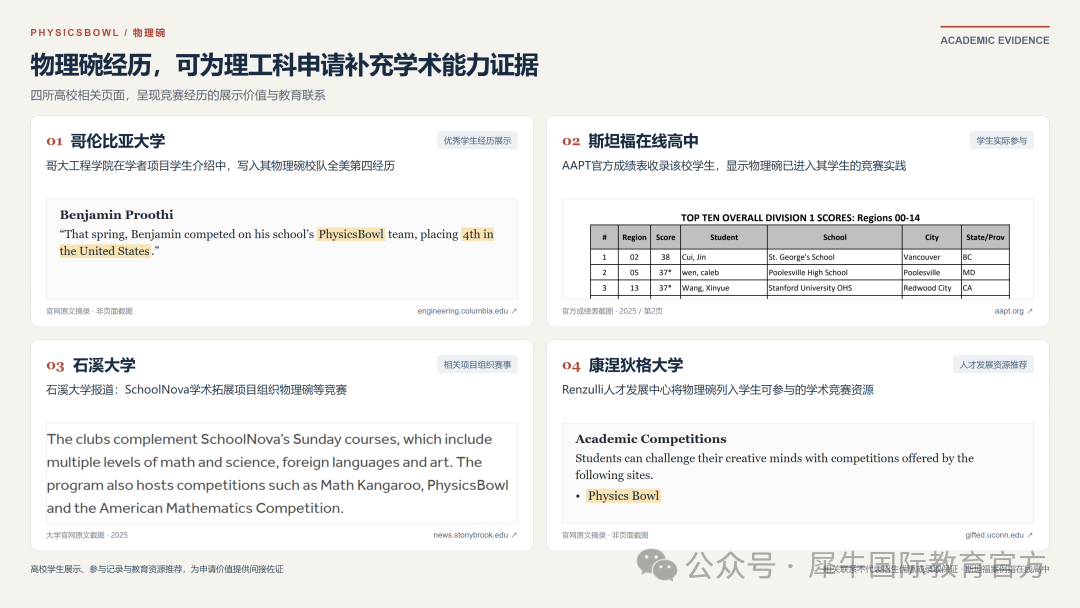Screen dimensions: 1080x608
Task: Click the Region column header
Action: 634,237
